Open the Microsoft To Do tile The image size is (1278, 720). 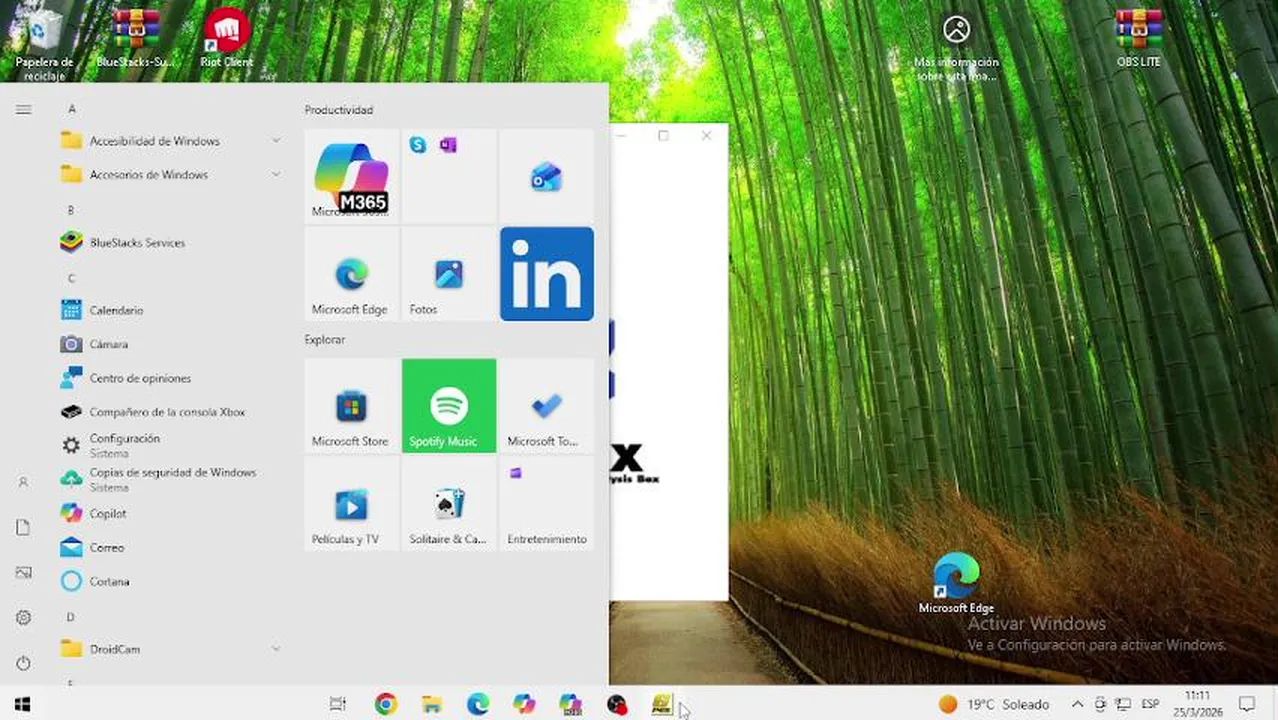[546, 406]
